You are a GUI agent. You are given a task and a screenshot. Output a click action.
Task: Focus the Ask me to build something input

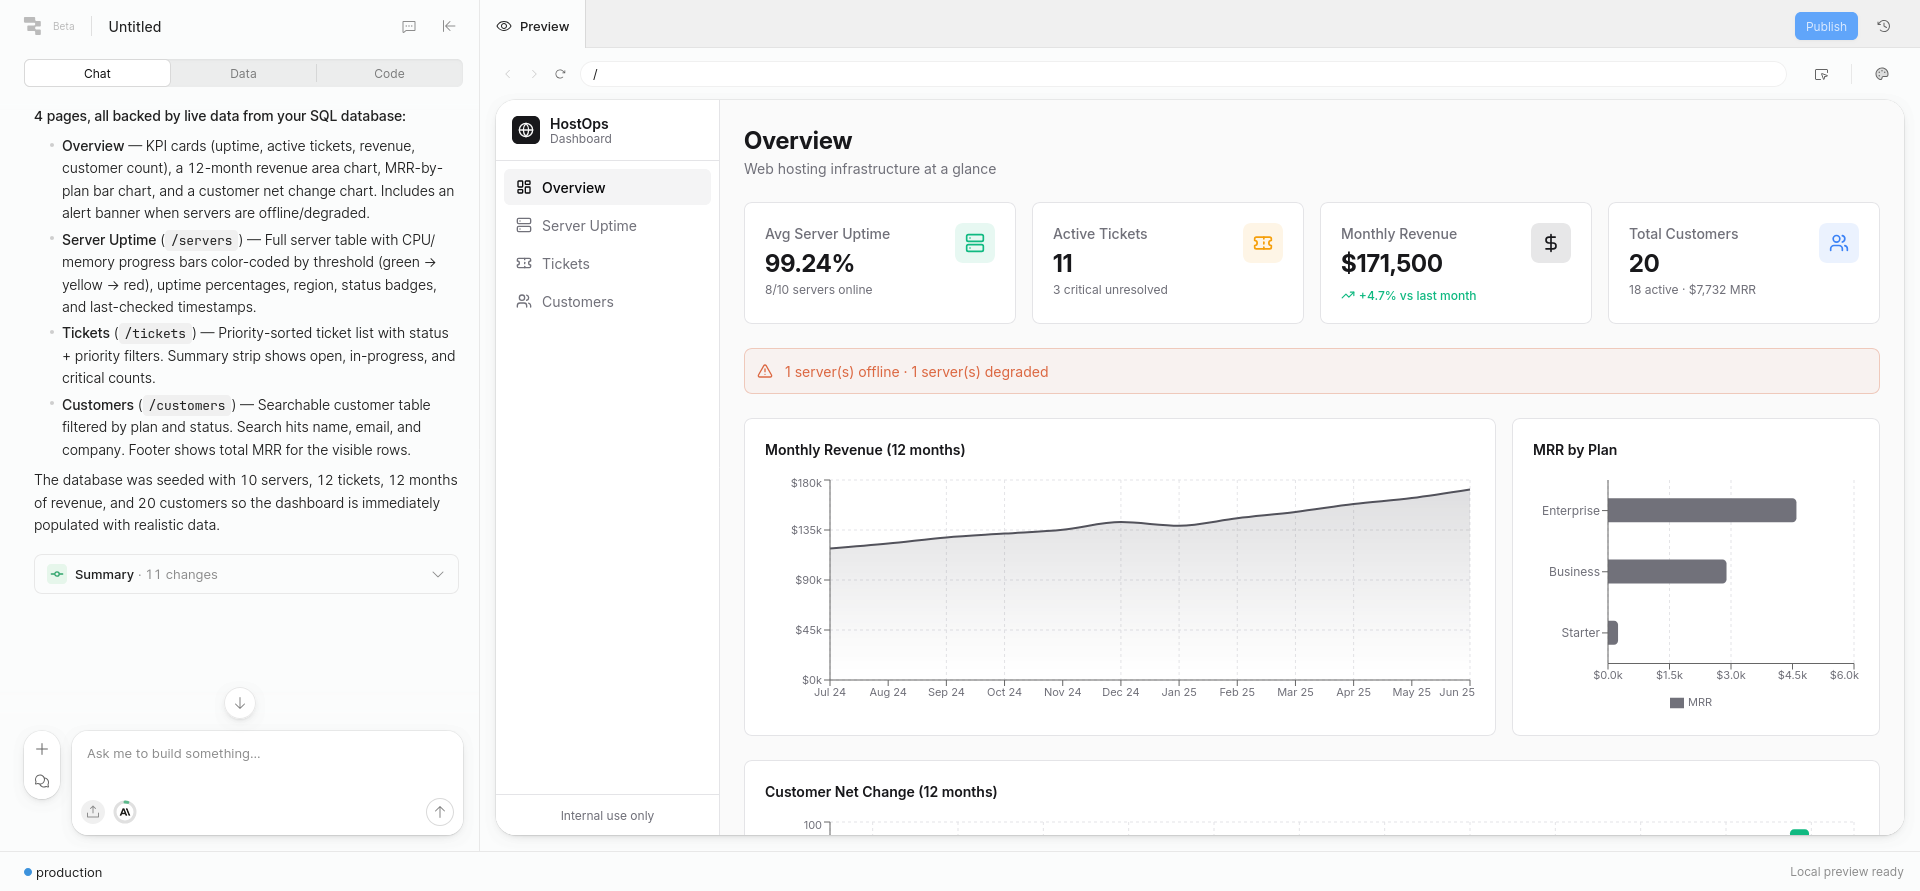267,754
